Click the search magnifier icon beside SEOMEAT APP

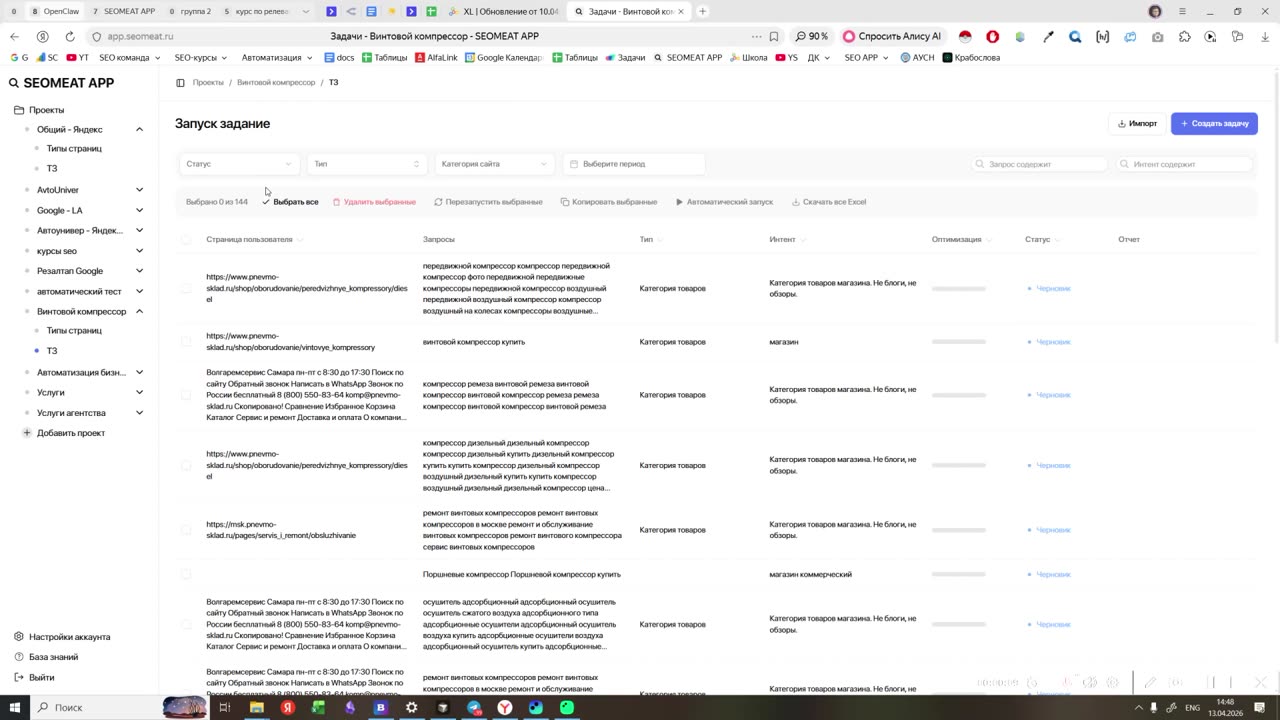[14, 83]
